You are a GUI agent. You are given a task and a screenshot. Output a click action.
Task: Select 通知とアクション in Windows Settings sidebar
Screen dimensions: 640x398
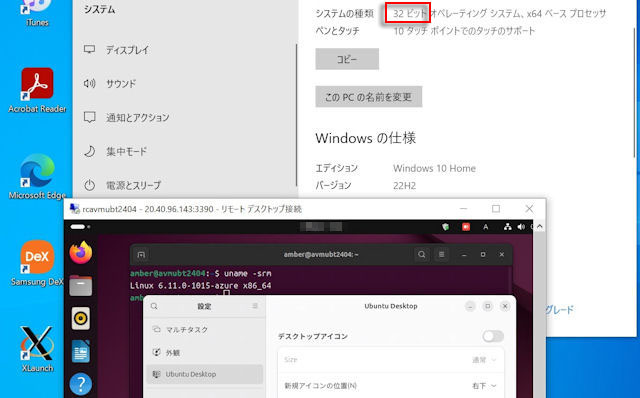pos(184,118)
